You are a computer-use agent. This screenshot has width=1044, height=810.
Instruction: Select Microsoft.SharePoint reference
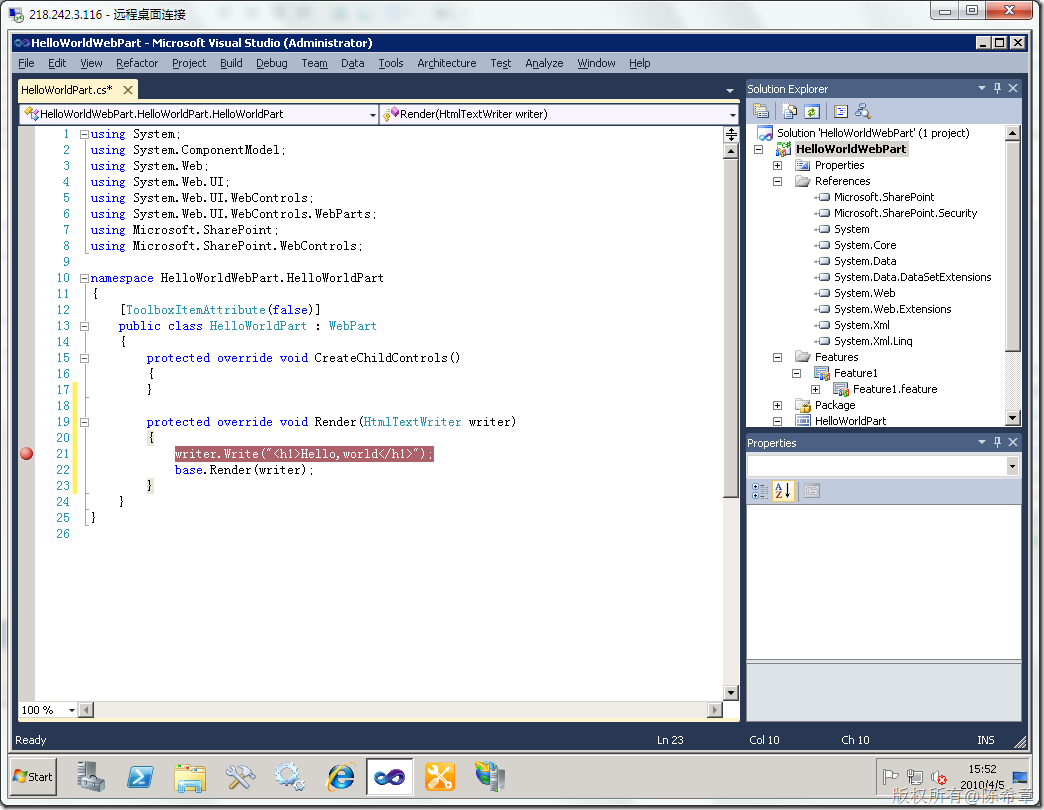click(884, 197)
